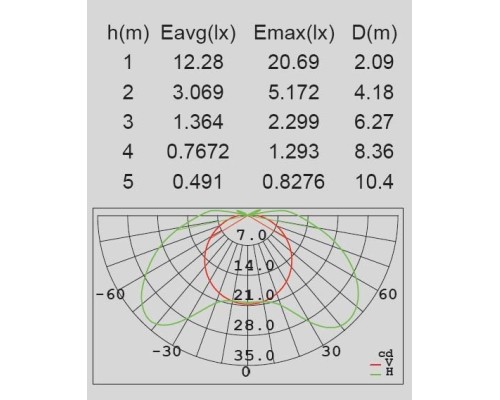
Task: Click the -30 angle label
Action: point(167,351)
